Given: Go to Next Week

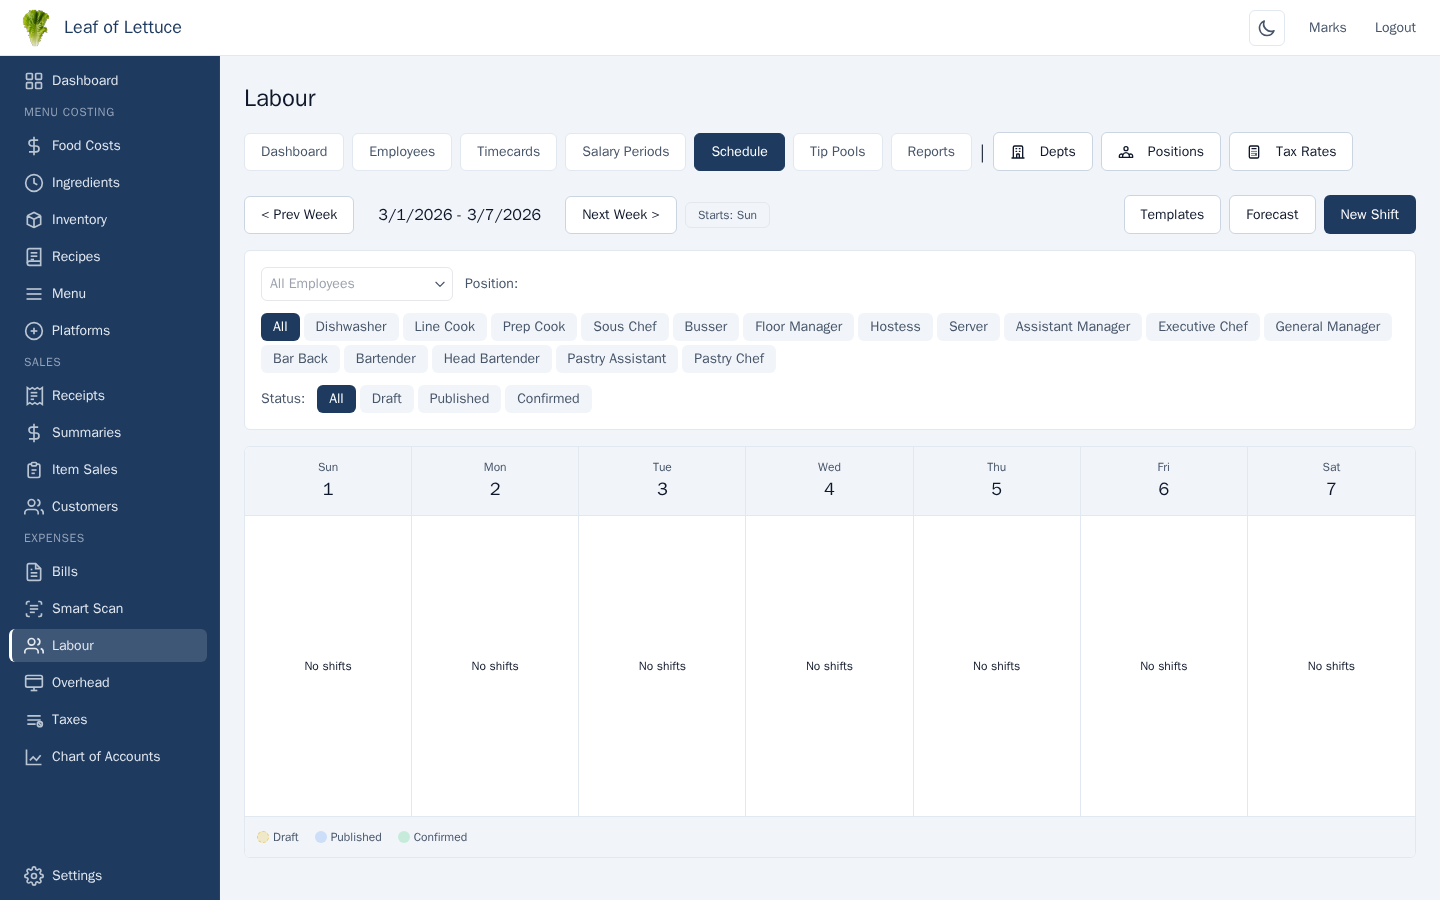Looking at the screenshot, I should tap(620, 215).
